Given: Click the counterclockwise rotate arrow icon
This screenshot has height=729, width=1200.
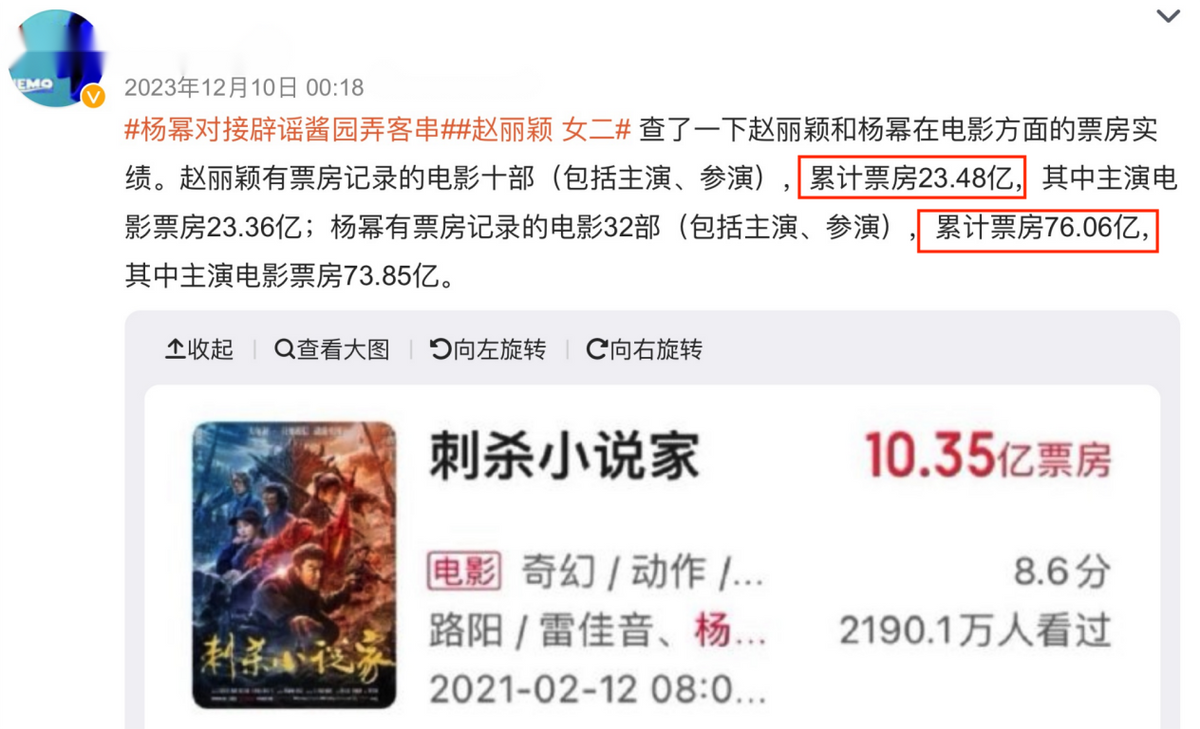Looking at the screenshot, I should 440,349.
